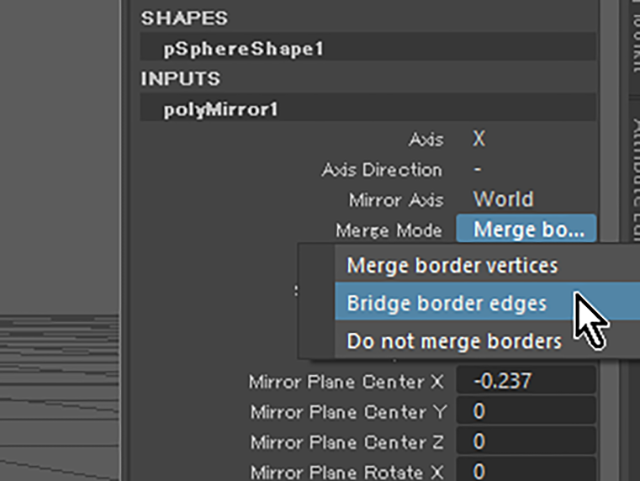The image size is (640, 481).
Task: Click the Axis value X
Action: pyautogui.click(x=479, y=139)
